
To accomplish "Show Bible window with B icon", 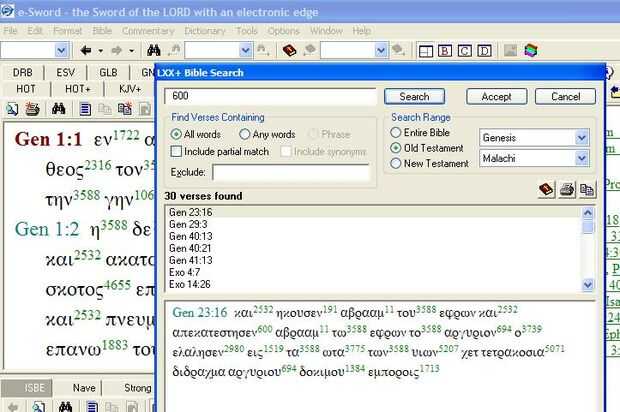I will coord(445,51).
